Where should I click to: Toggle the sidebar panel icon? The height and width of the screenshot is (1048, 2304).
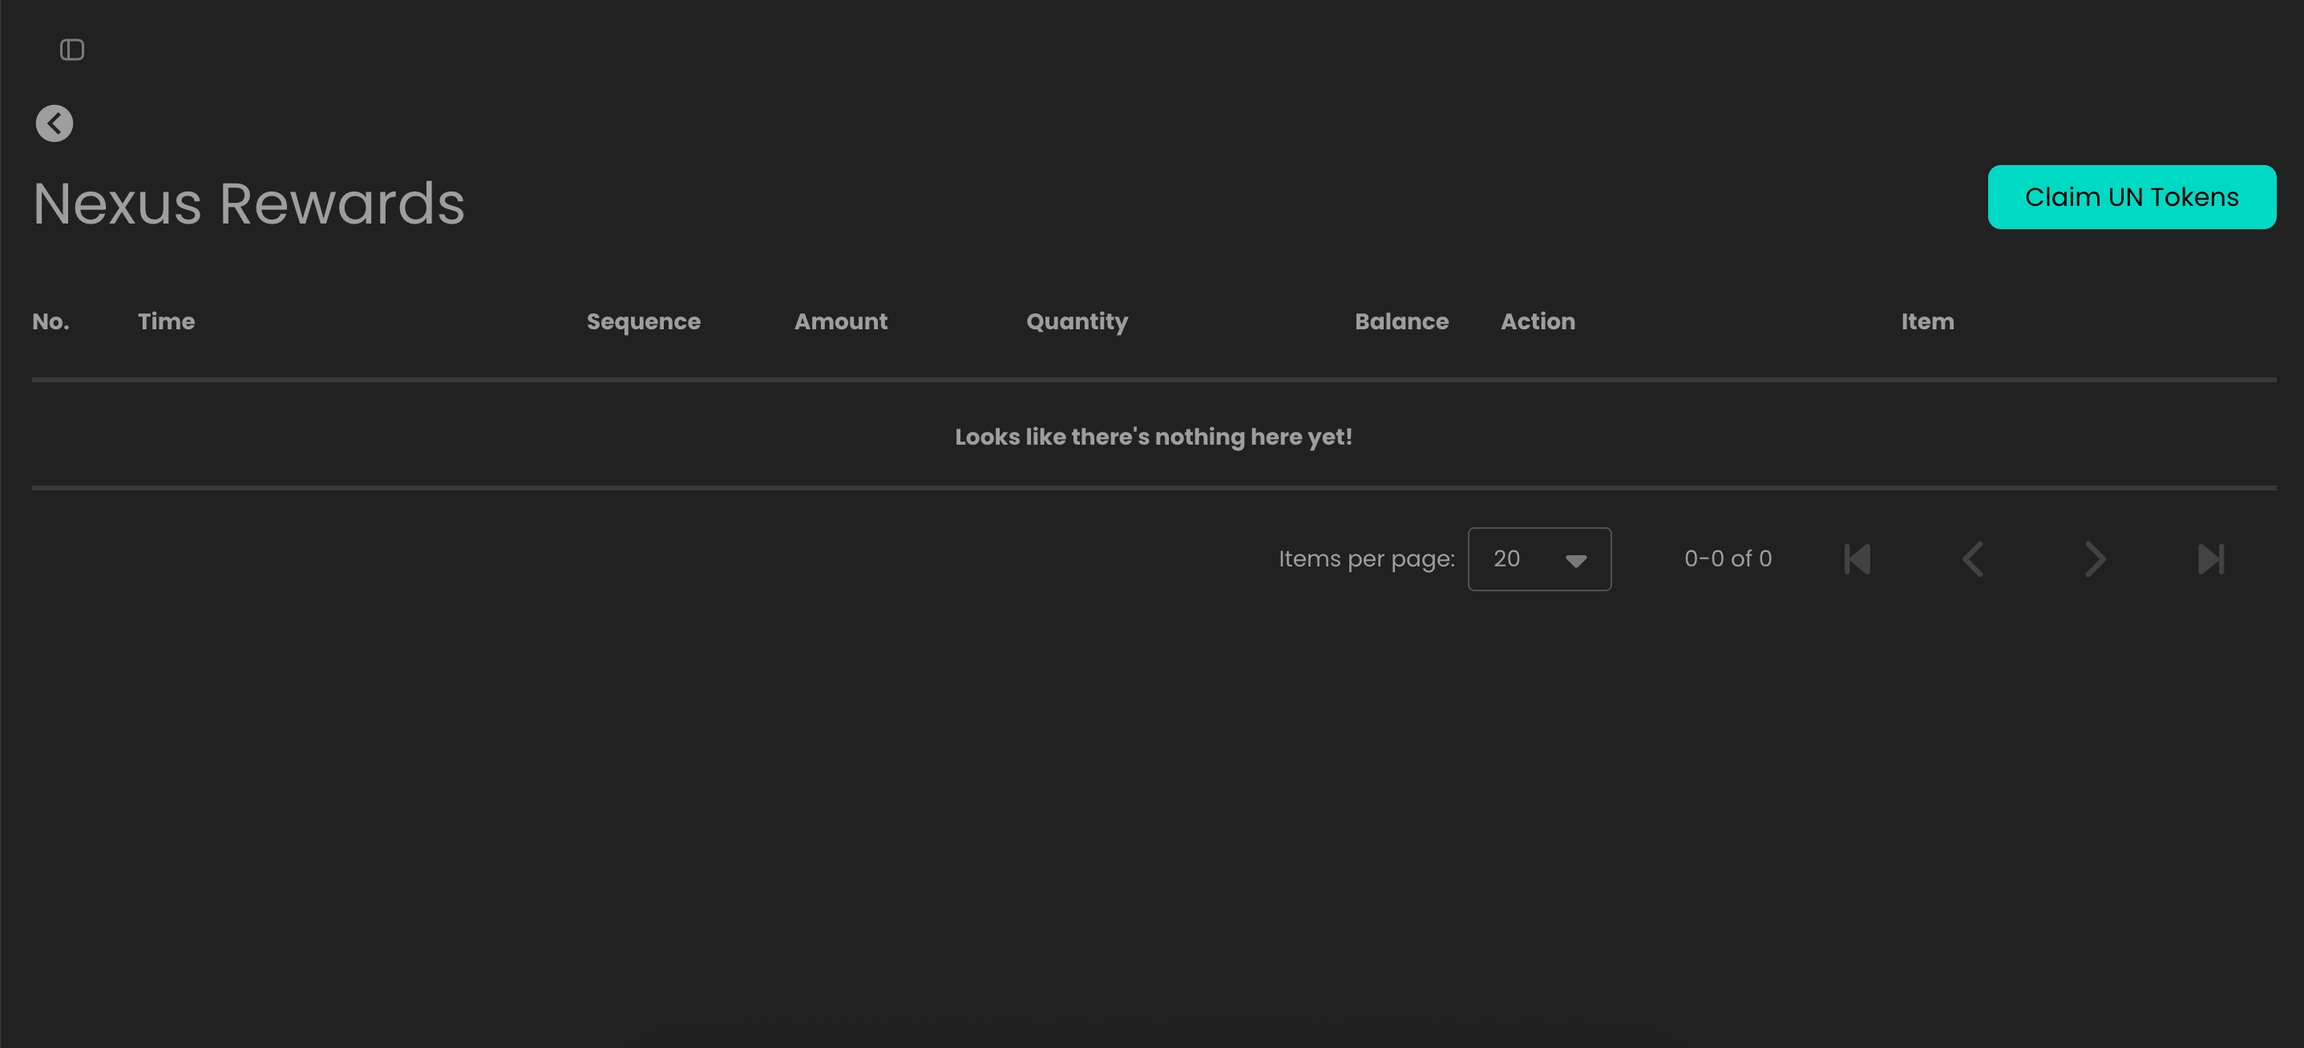coord(72,50)
